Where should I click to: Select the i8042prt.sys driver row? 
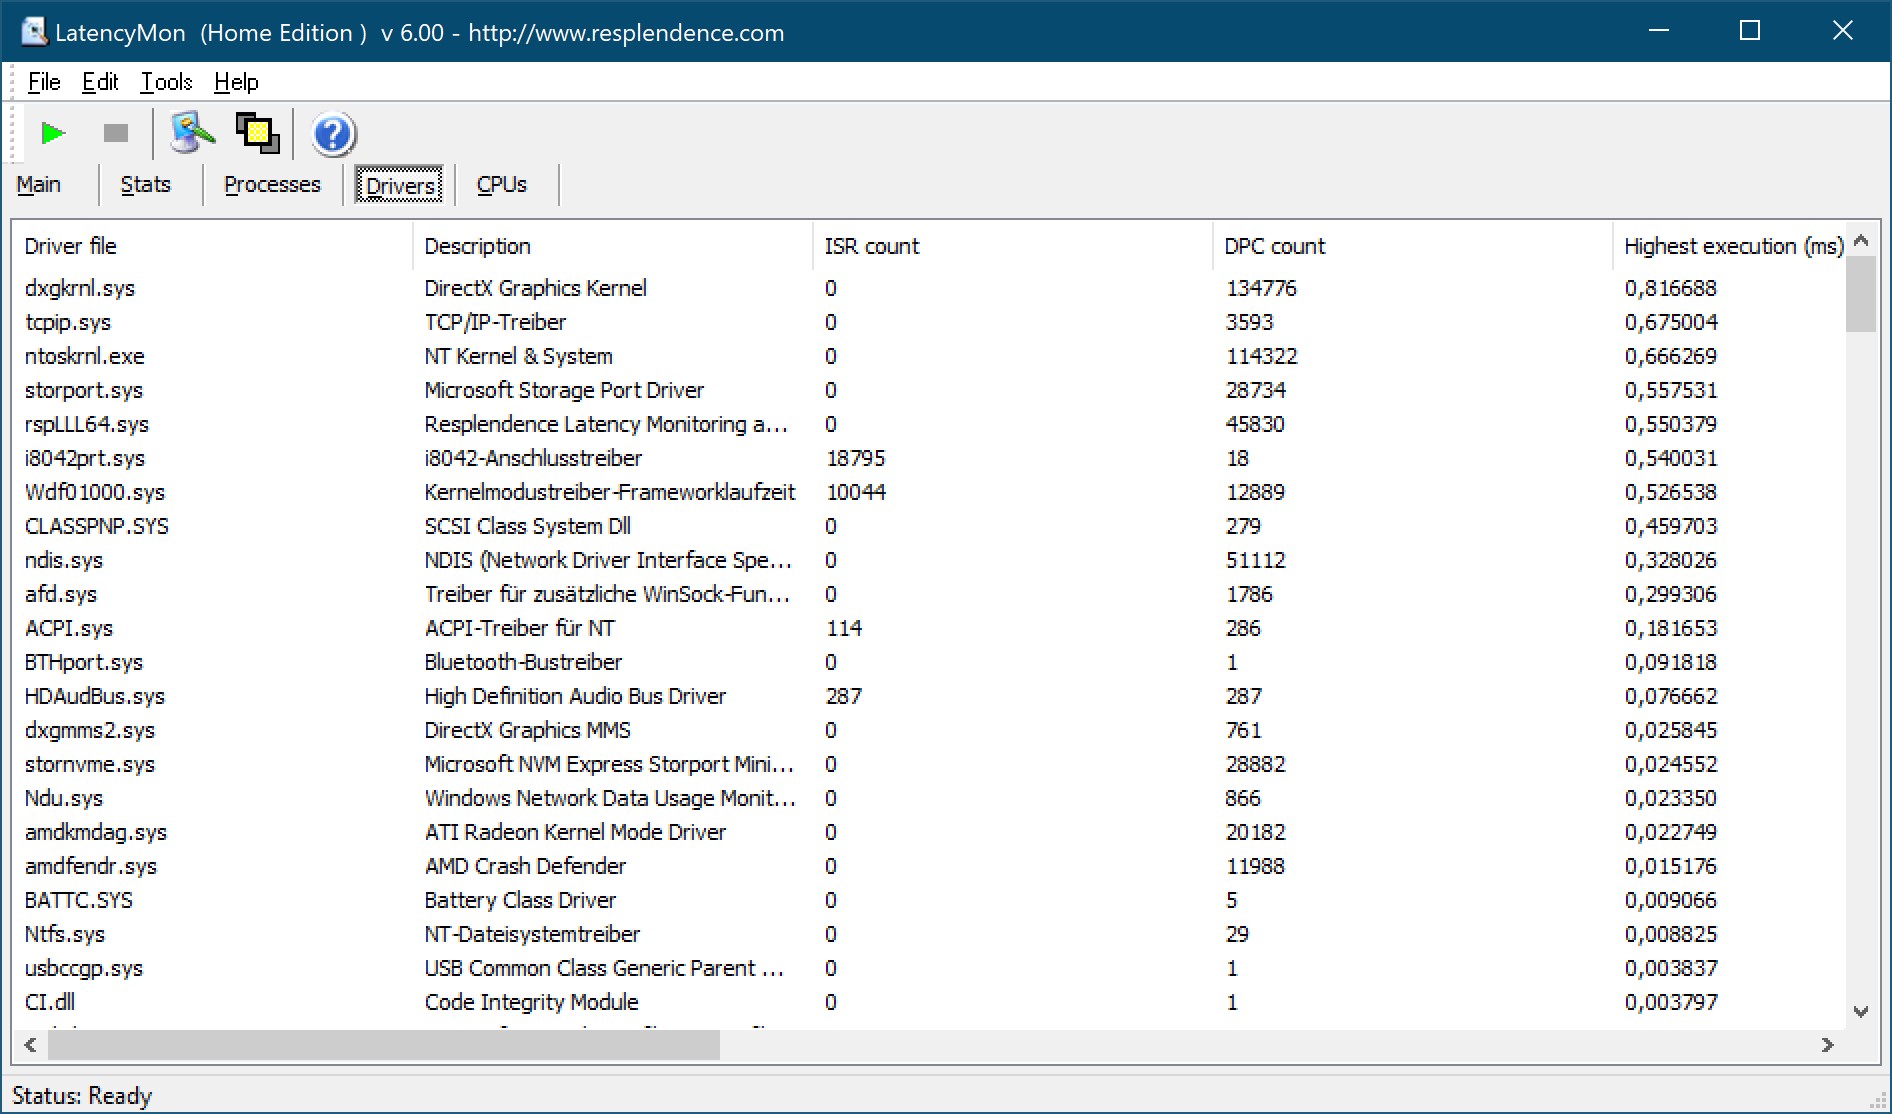point(929,458)
